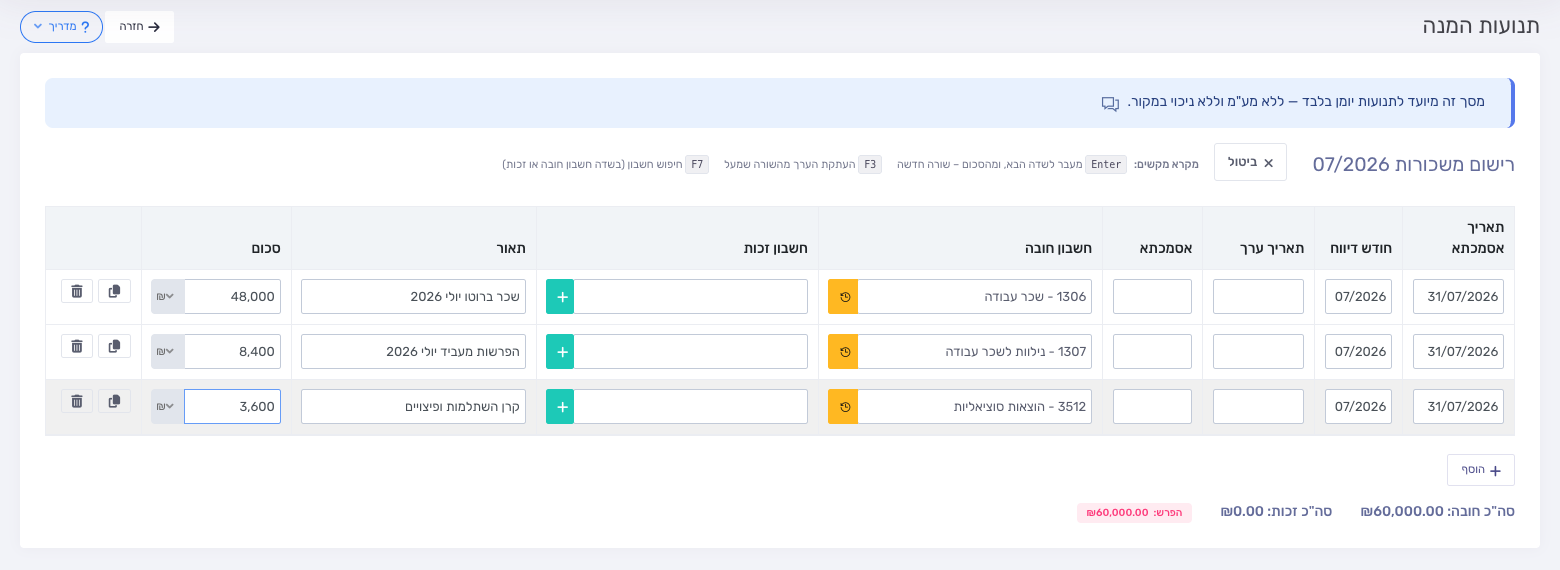Click the סה"כ חובה total text
Screen dimensions: 1560x570
click(1437, 511)
